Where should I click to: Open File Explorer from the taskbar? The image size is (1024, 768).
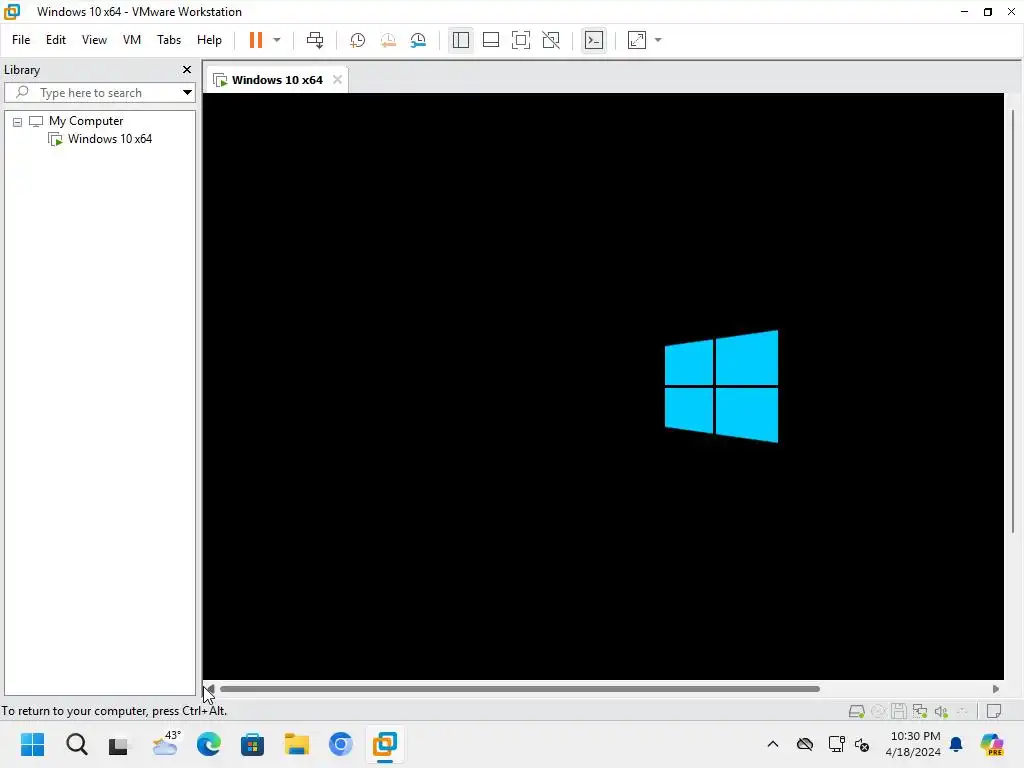[296, 744]
